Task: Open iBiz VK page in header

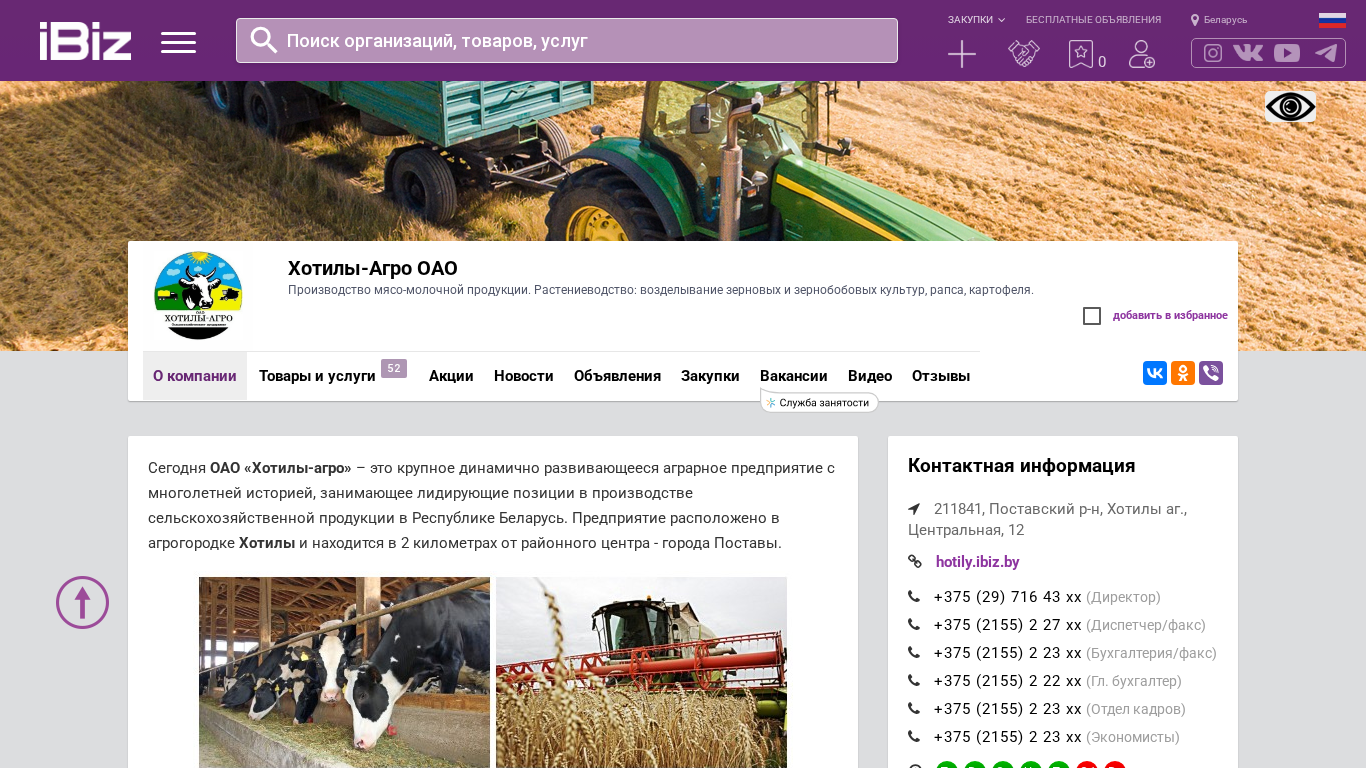Action: point(1248,53)
